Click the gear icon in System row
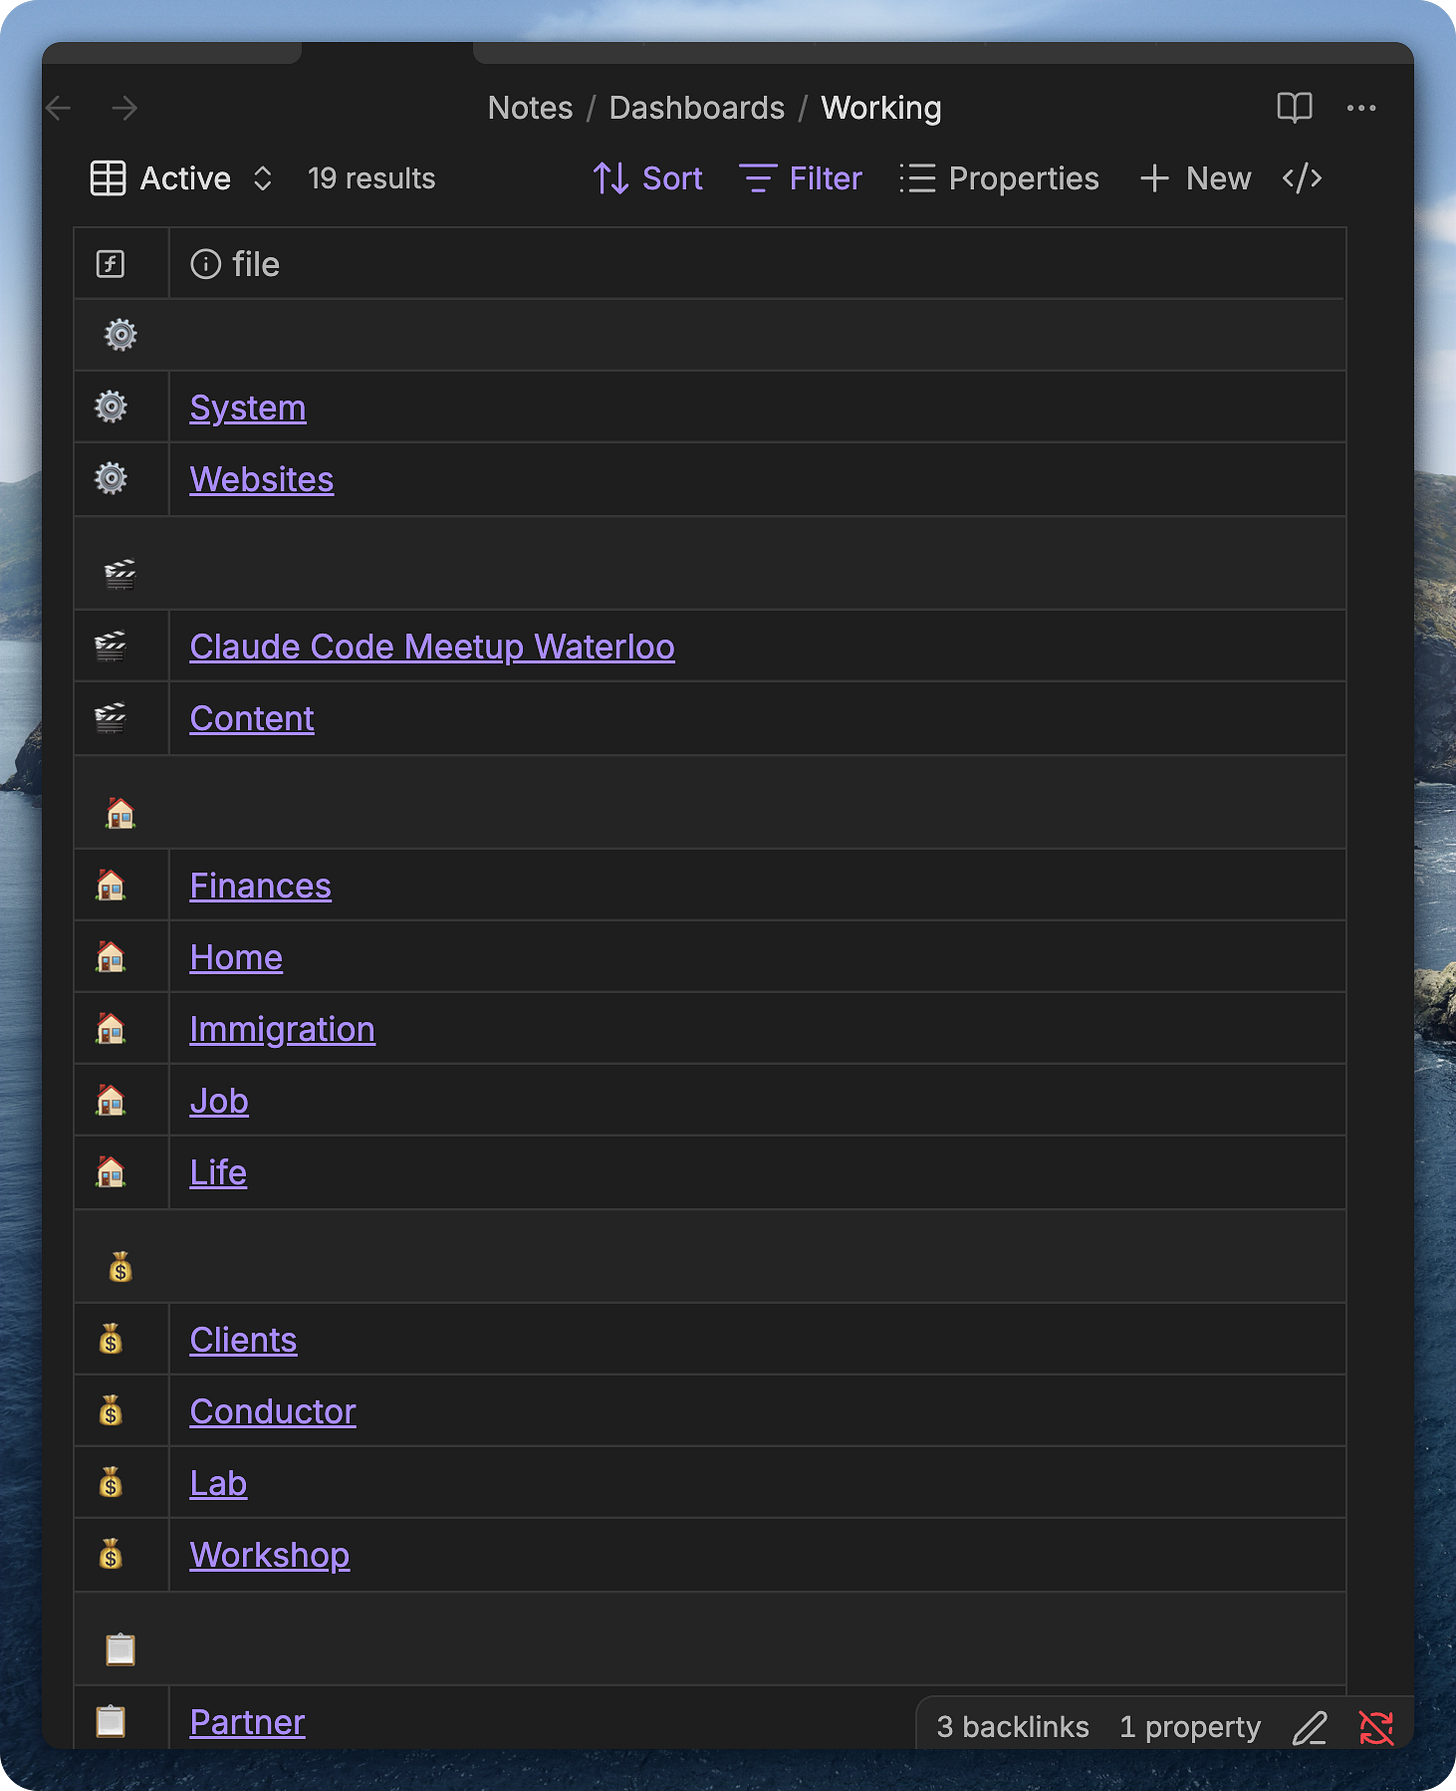Screen dimensions: 1456x1791 111,407
